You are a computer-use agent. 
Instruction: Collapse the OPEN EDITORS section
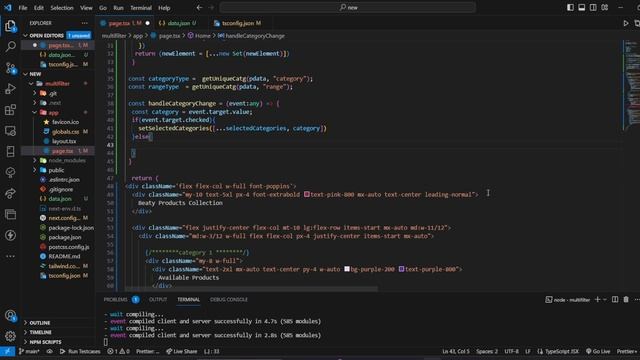[25, 36]
